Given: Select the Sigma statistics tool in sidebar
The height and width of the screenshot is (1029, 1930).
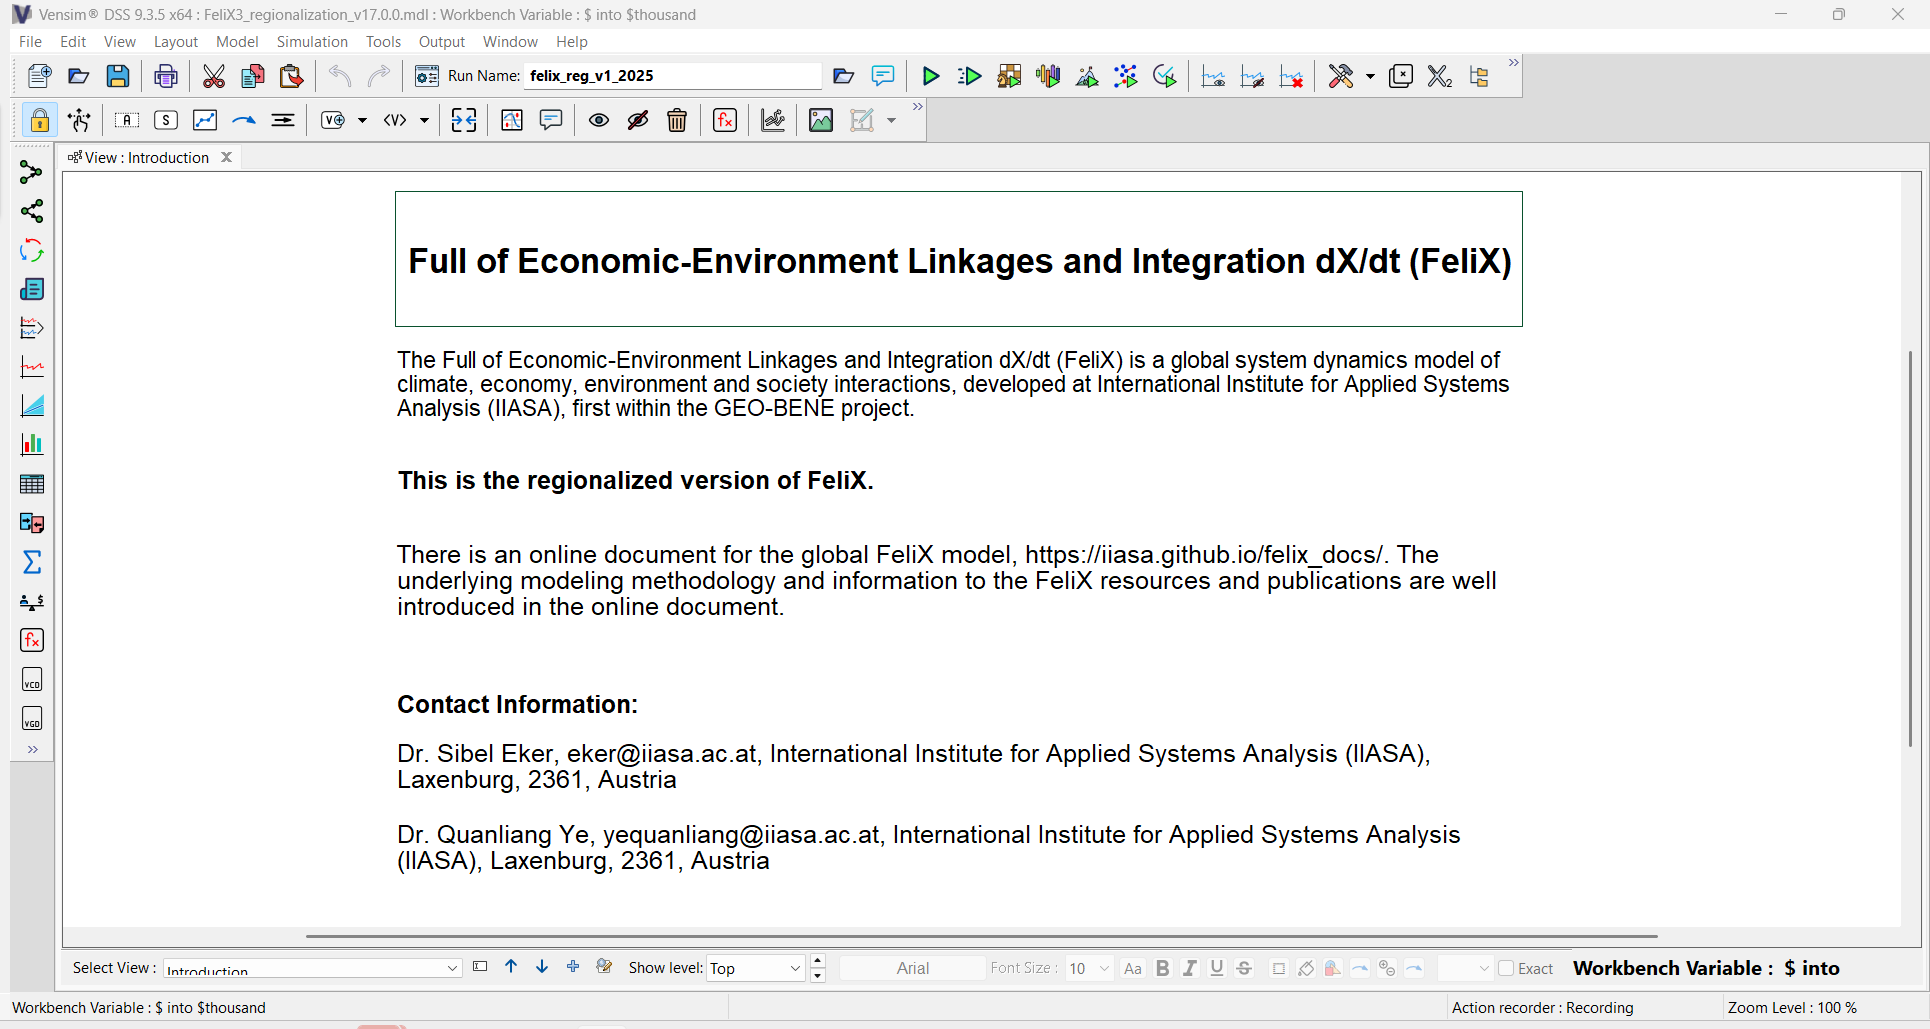Looking at the screenshot, I should [32, 562].
